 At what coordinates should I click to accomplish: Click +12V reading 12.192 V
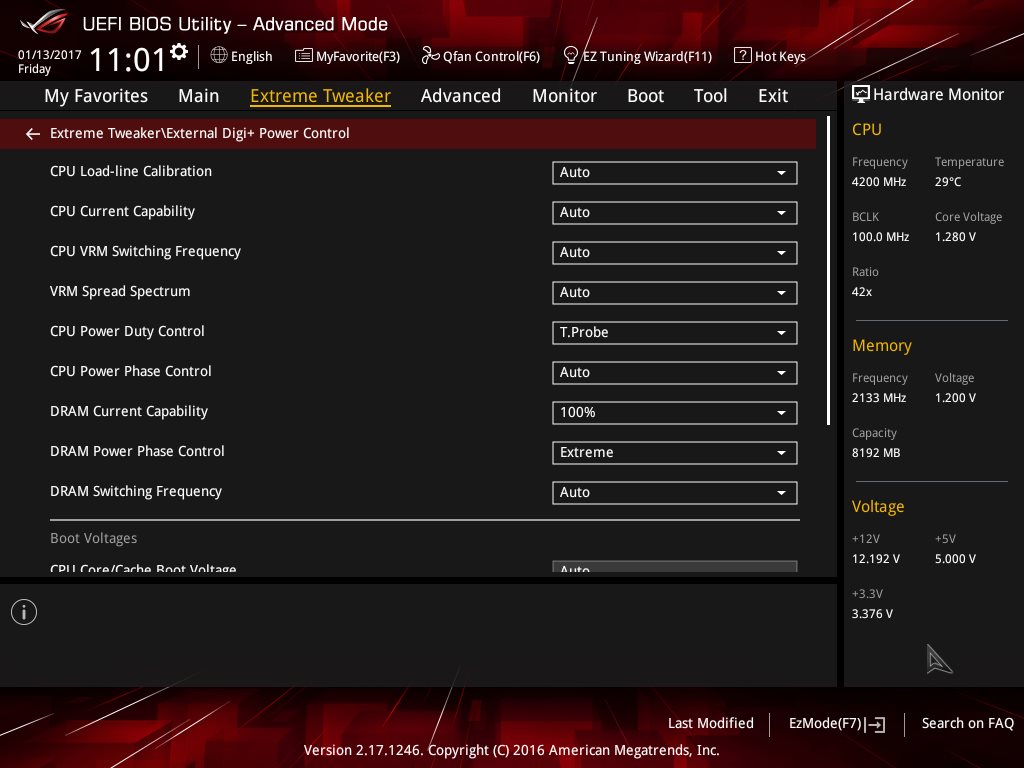(875, 559)
